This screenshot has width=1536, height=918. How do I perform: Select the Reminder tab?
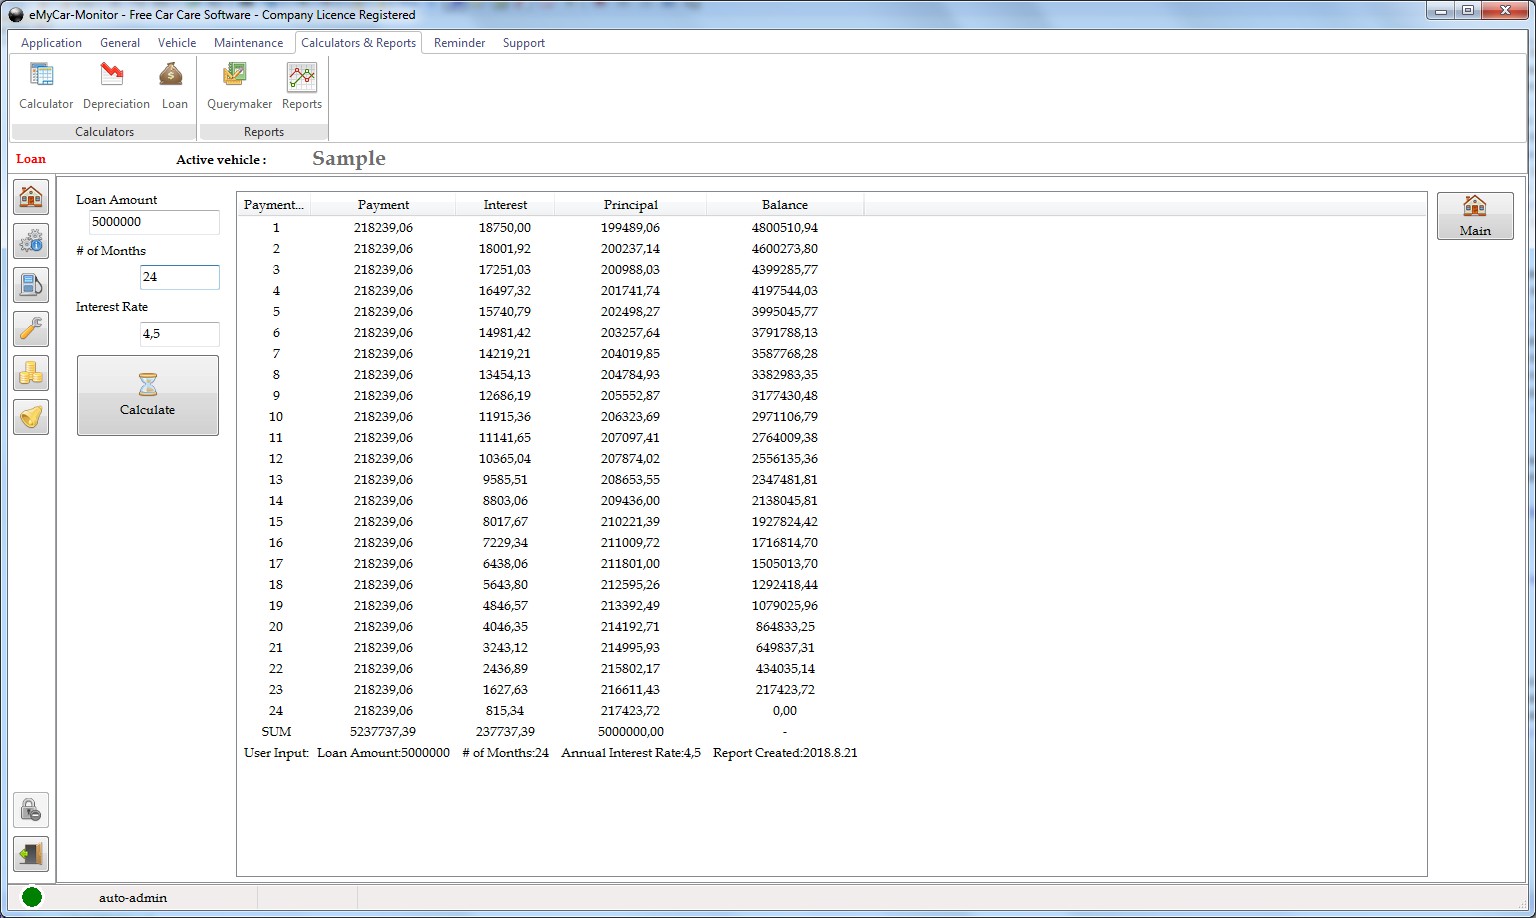tap(459, 43)
